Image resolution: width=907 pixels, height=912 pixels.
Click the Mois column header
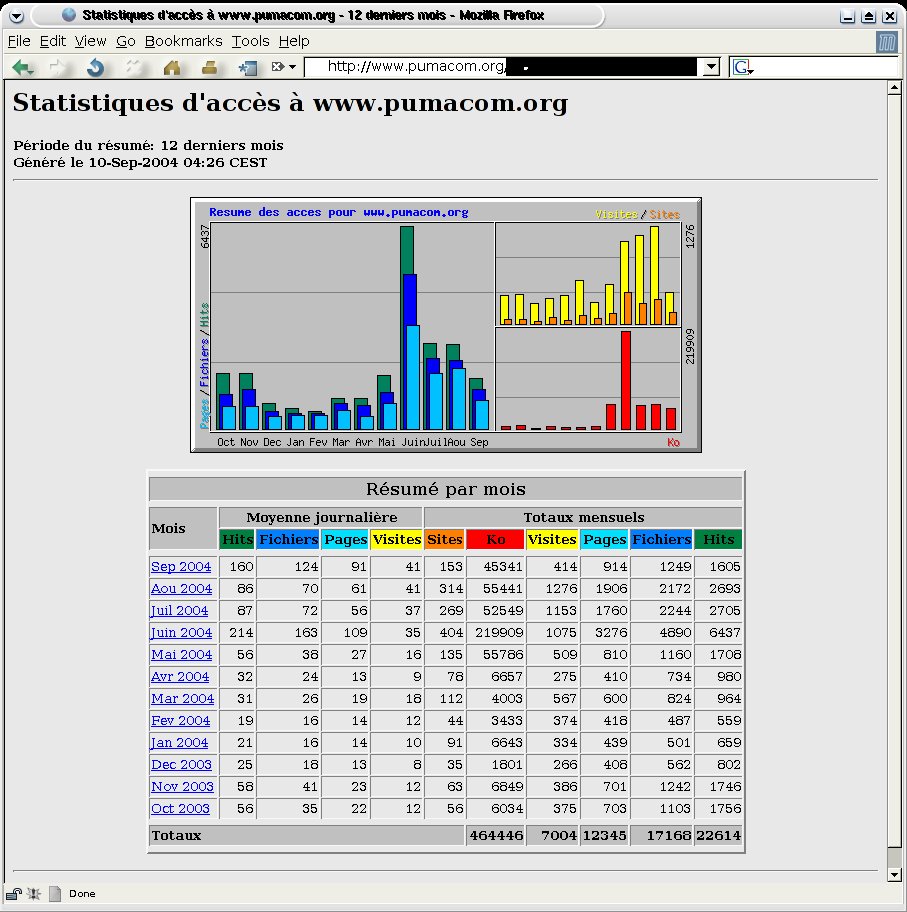183,528
